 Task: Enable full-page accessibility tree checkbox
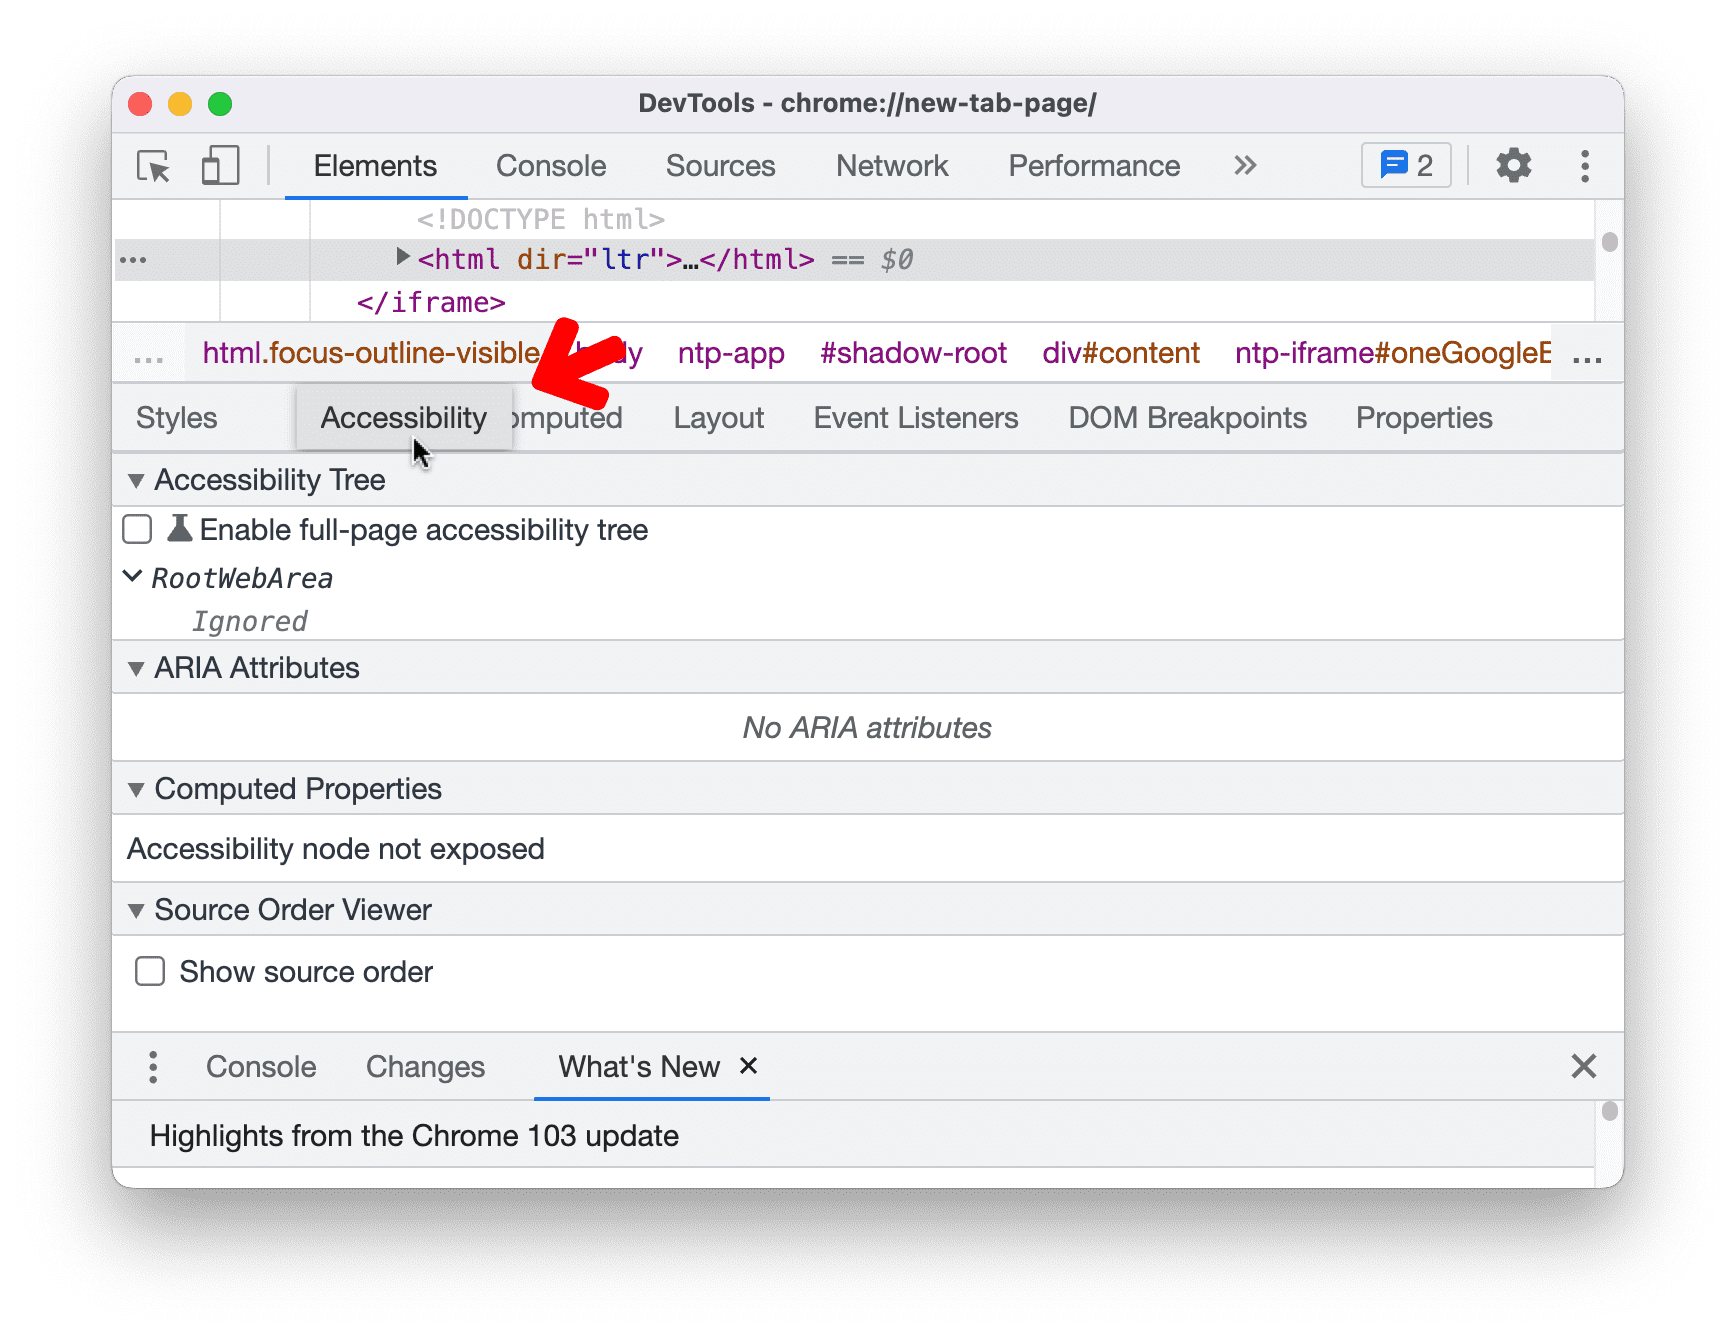(x=137, y=529)
